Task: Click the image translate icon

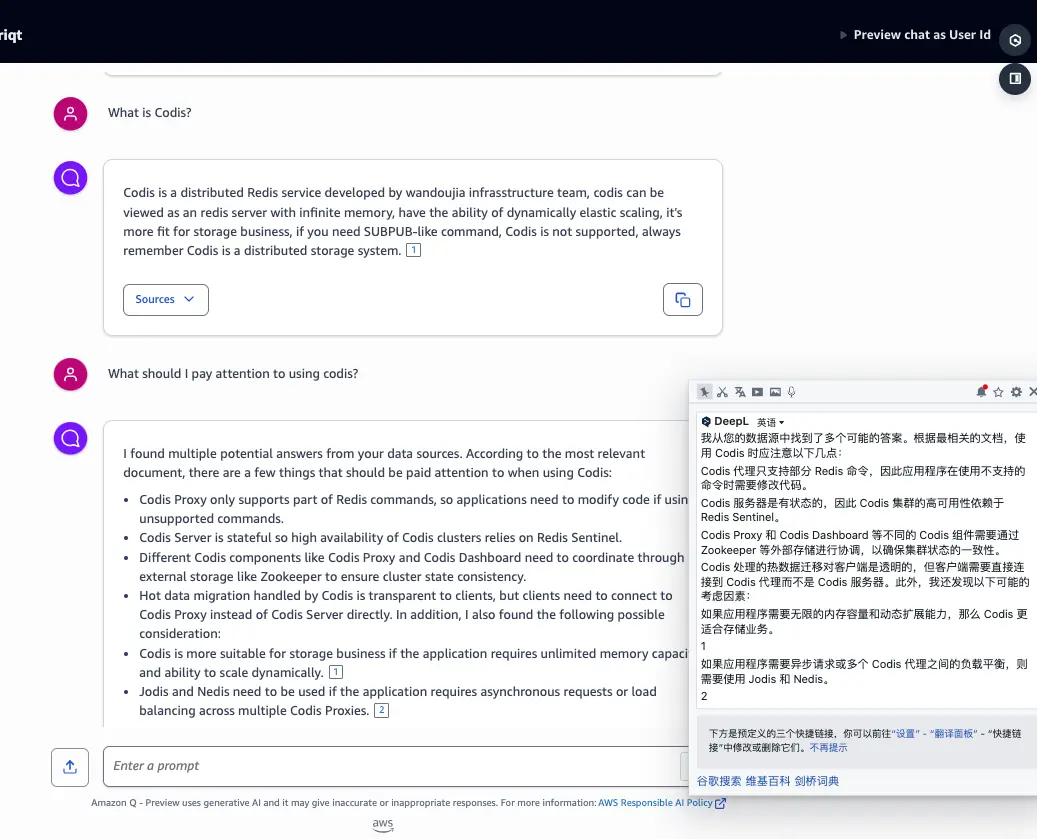Action: tap(775, 392)
